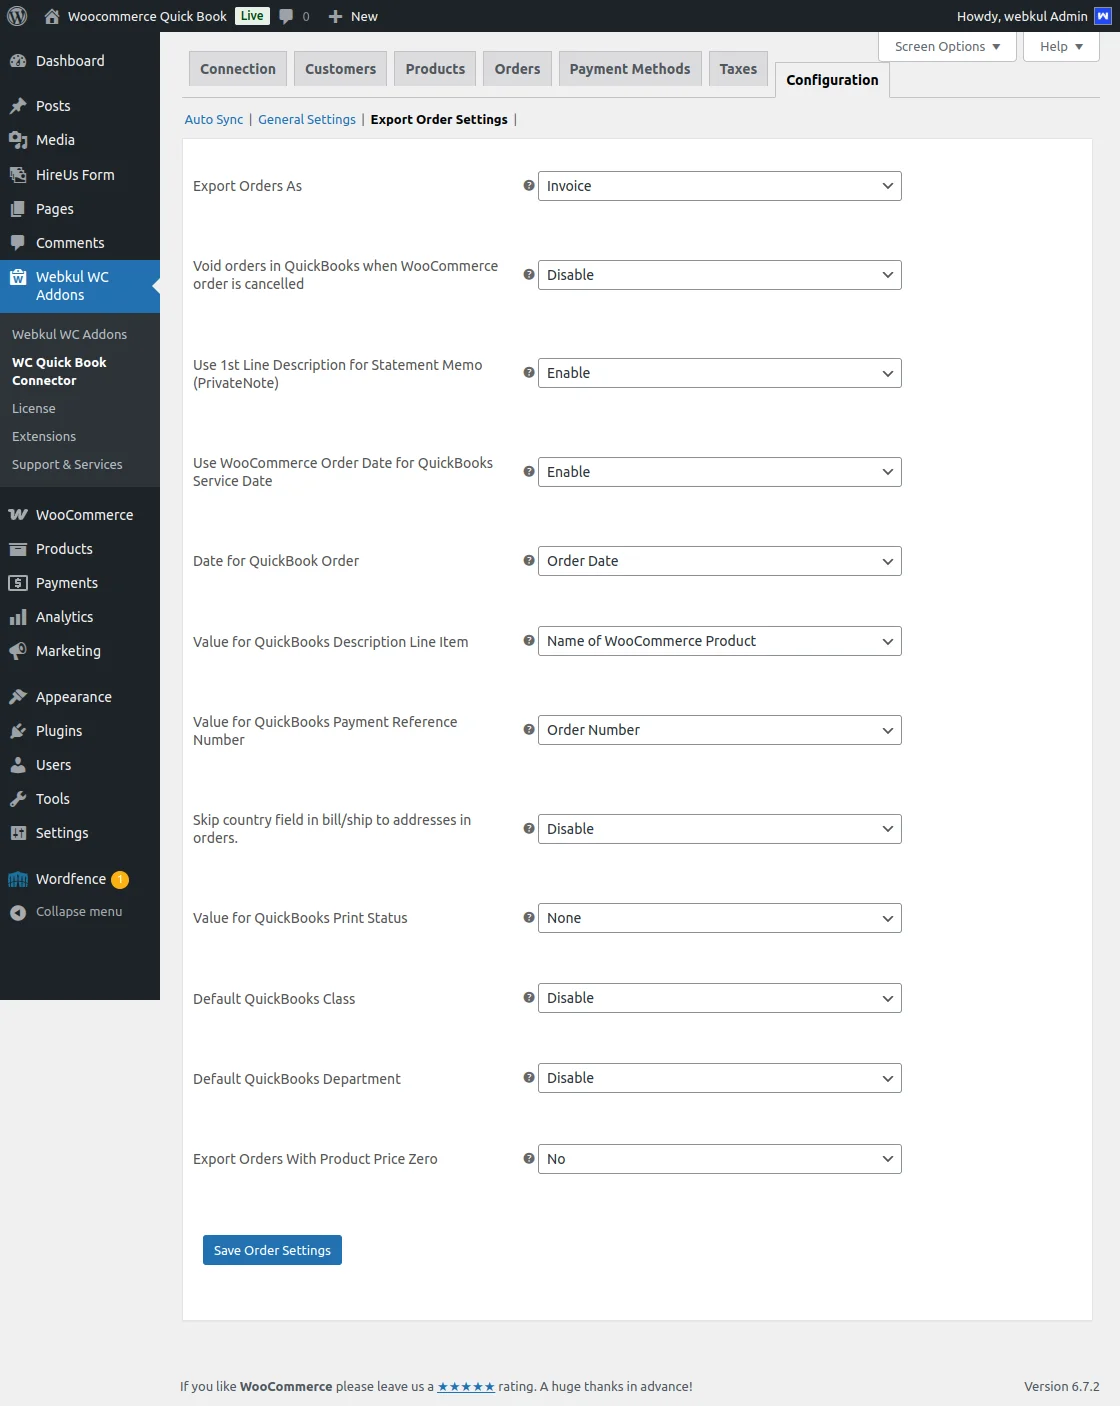Open Analytics via its bar-chart icon
This screenshot has height=1406, width=1120.
(19, 616)
